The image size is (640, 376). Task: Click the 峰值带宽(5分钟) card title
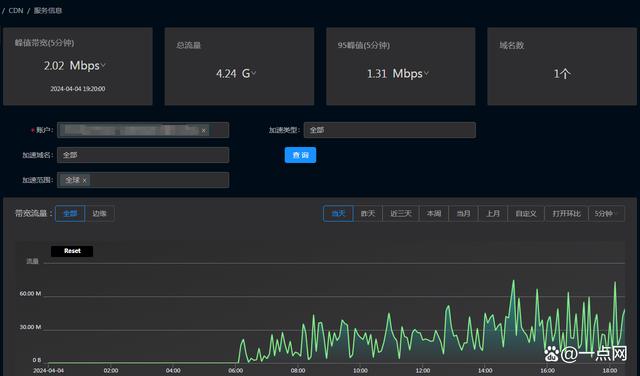pyautogui.click(x=44, y=43)
